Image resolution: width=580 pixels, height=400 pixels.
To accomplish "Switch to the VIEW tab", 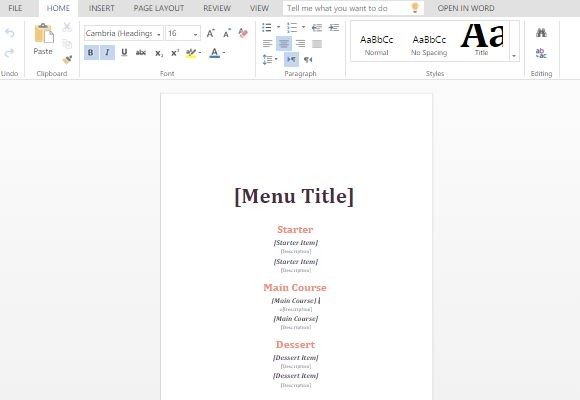I will tap(259, 8).
